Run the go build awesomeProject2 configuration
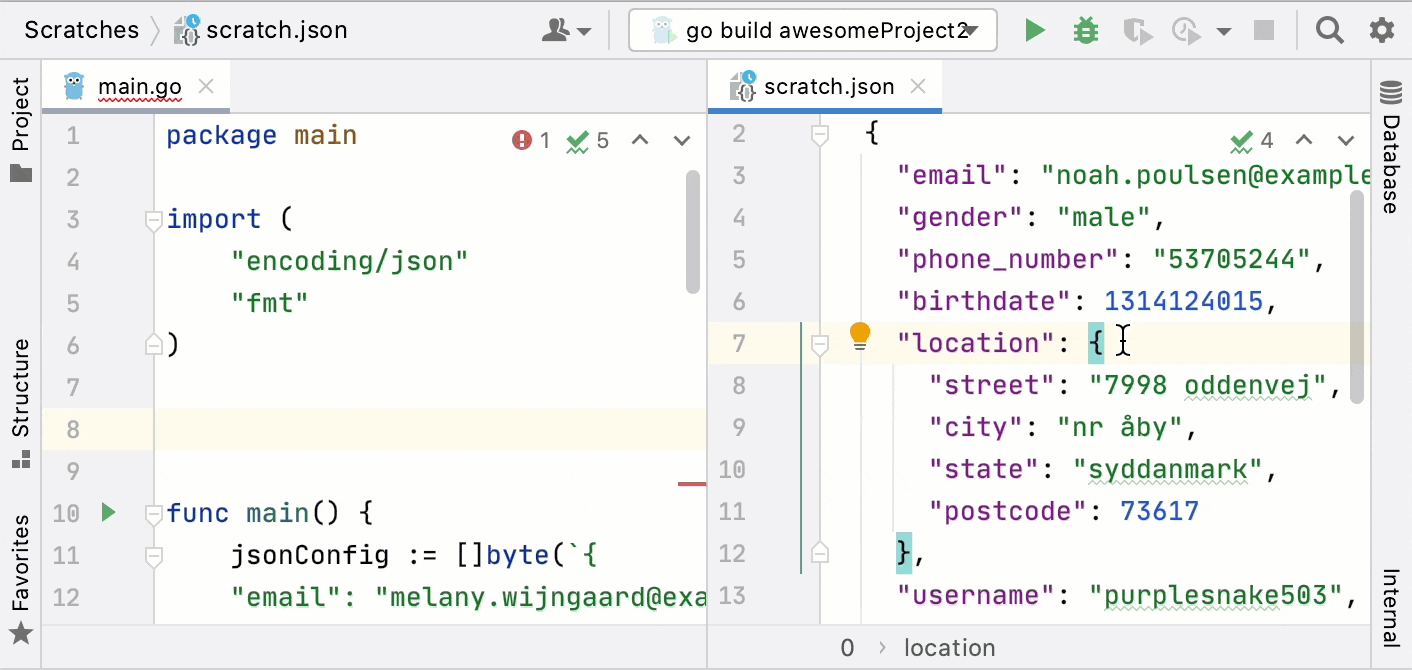1412x670 pixels. [x=1035, y=29]
